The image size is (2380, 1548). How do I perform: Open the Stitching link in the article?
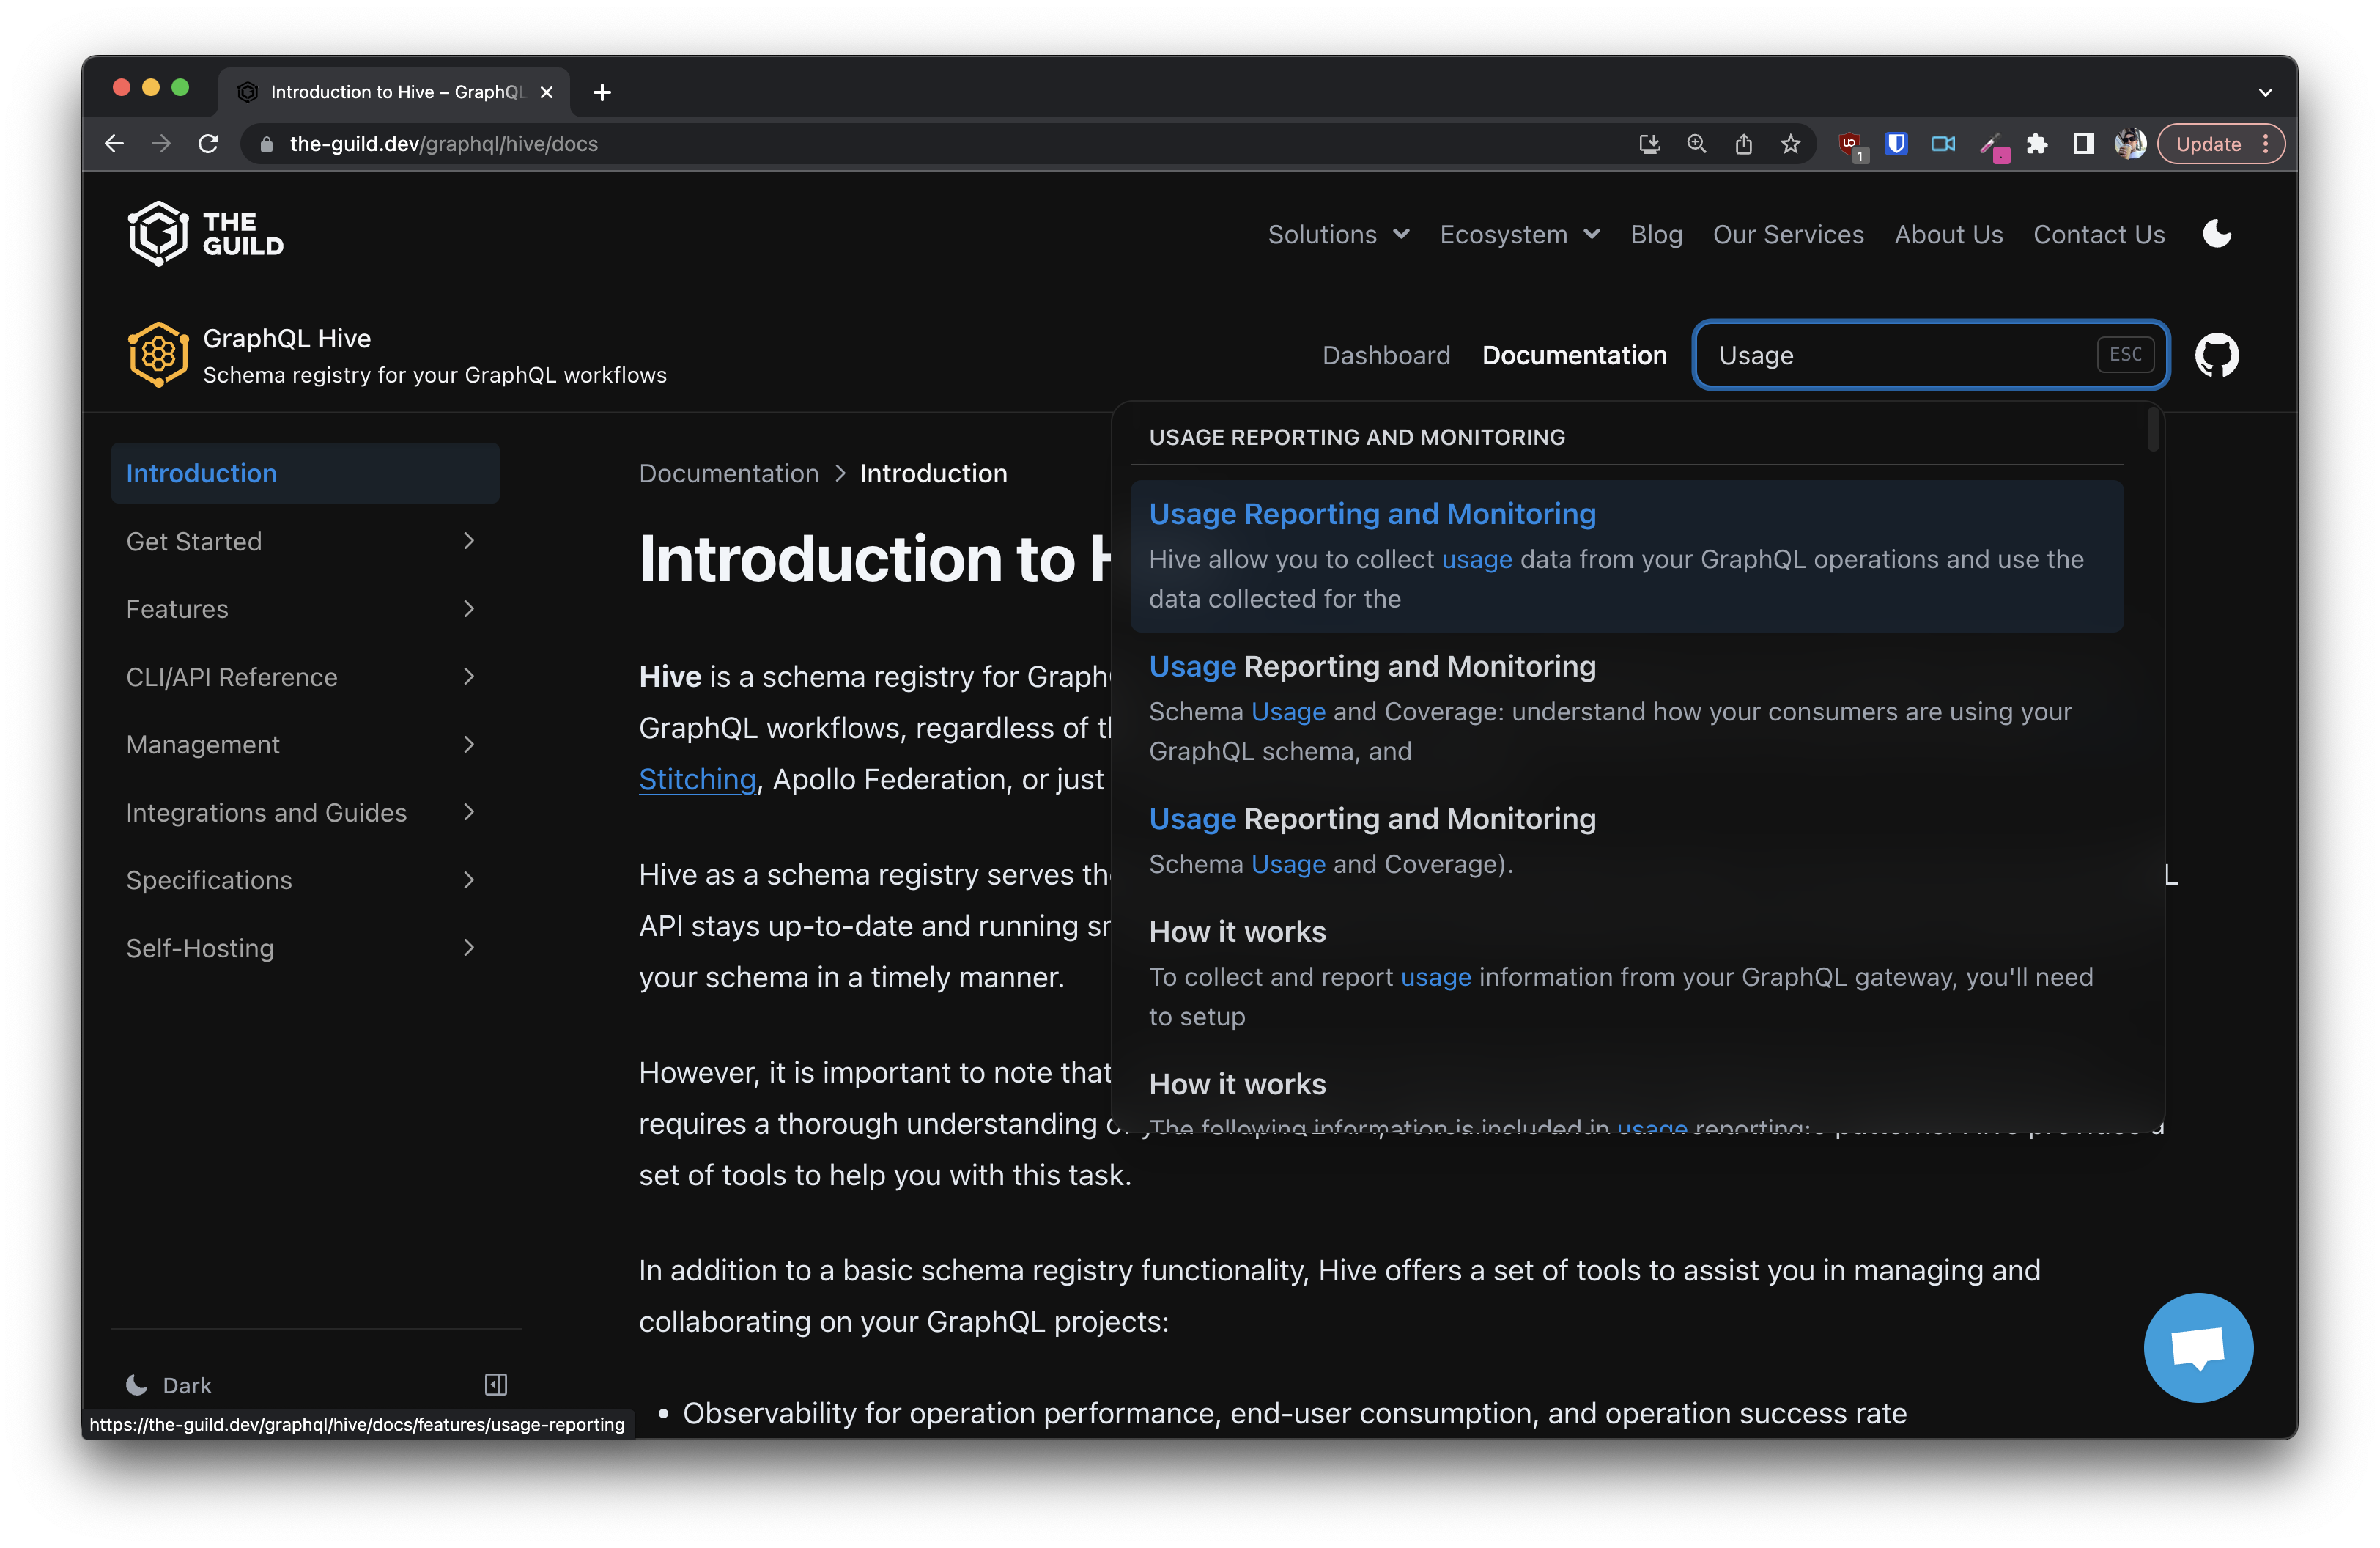coord(697,779)
